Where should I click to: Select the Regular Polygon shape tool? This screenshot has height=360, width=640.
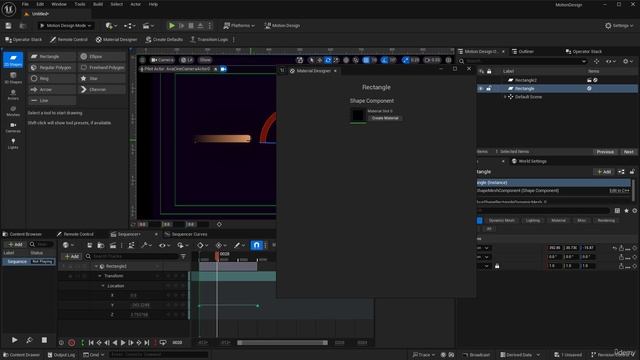pos(52,67)
